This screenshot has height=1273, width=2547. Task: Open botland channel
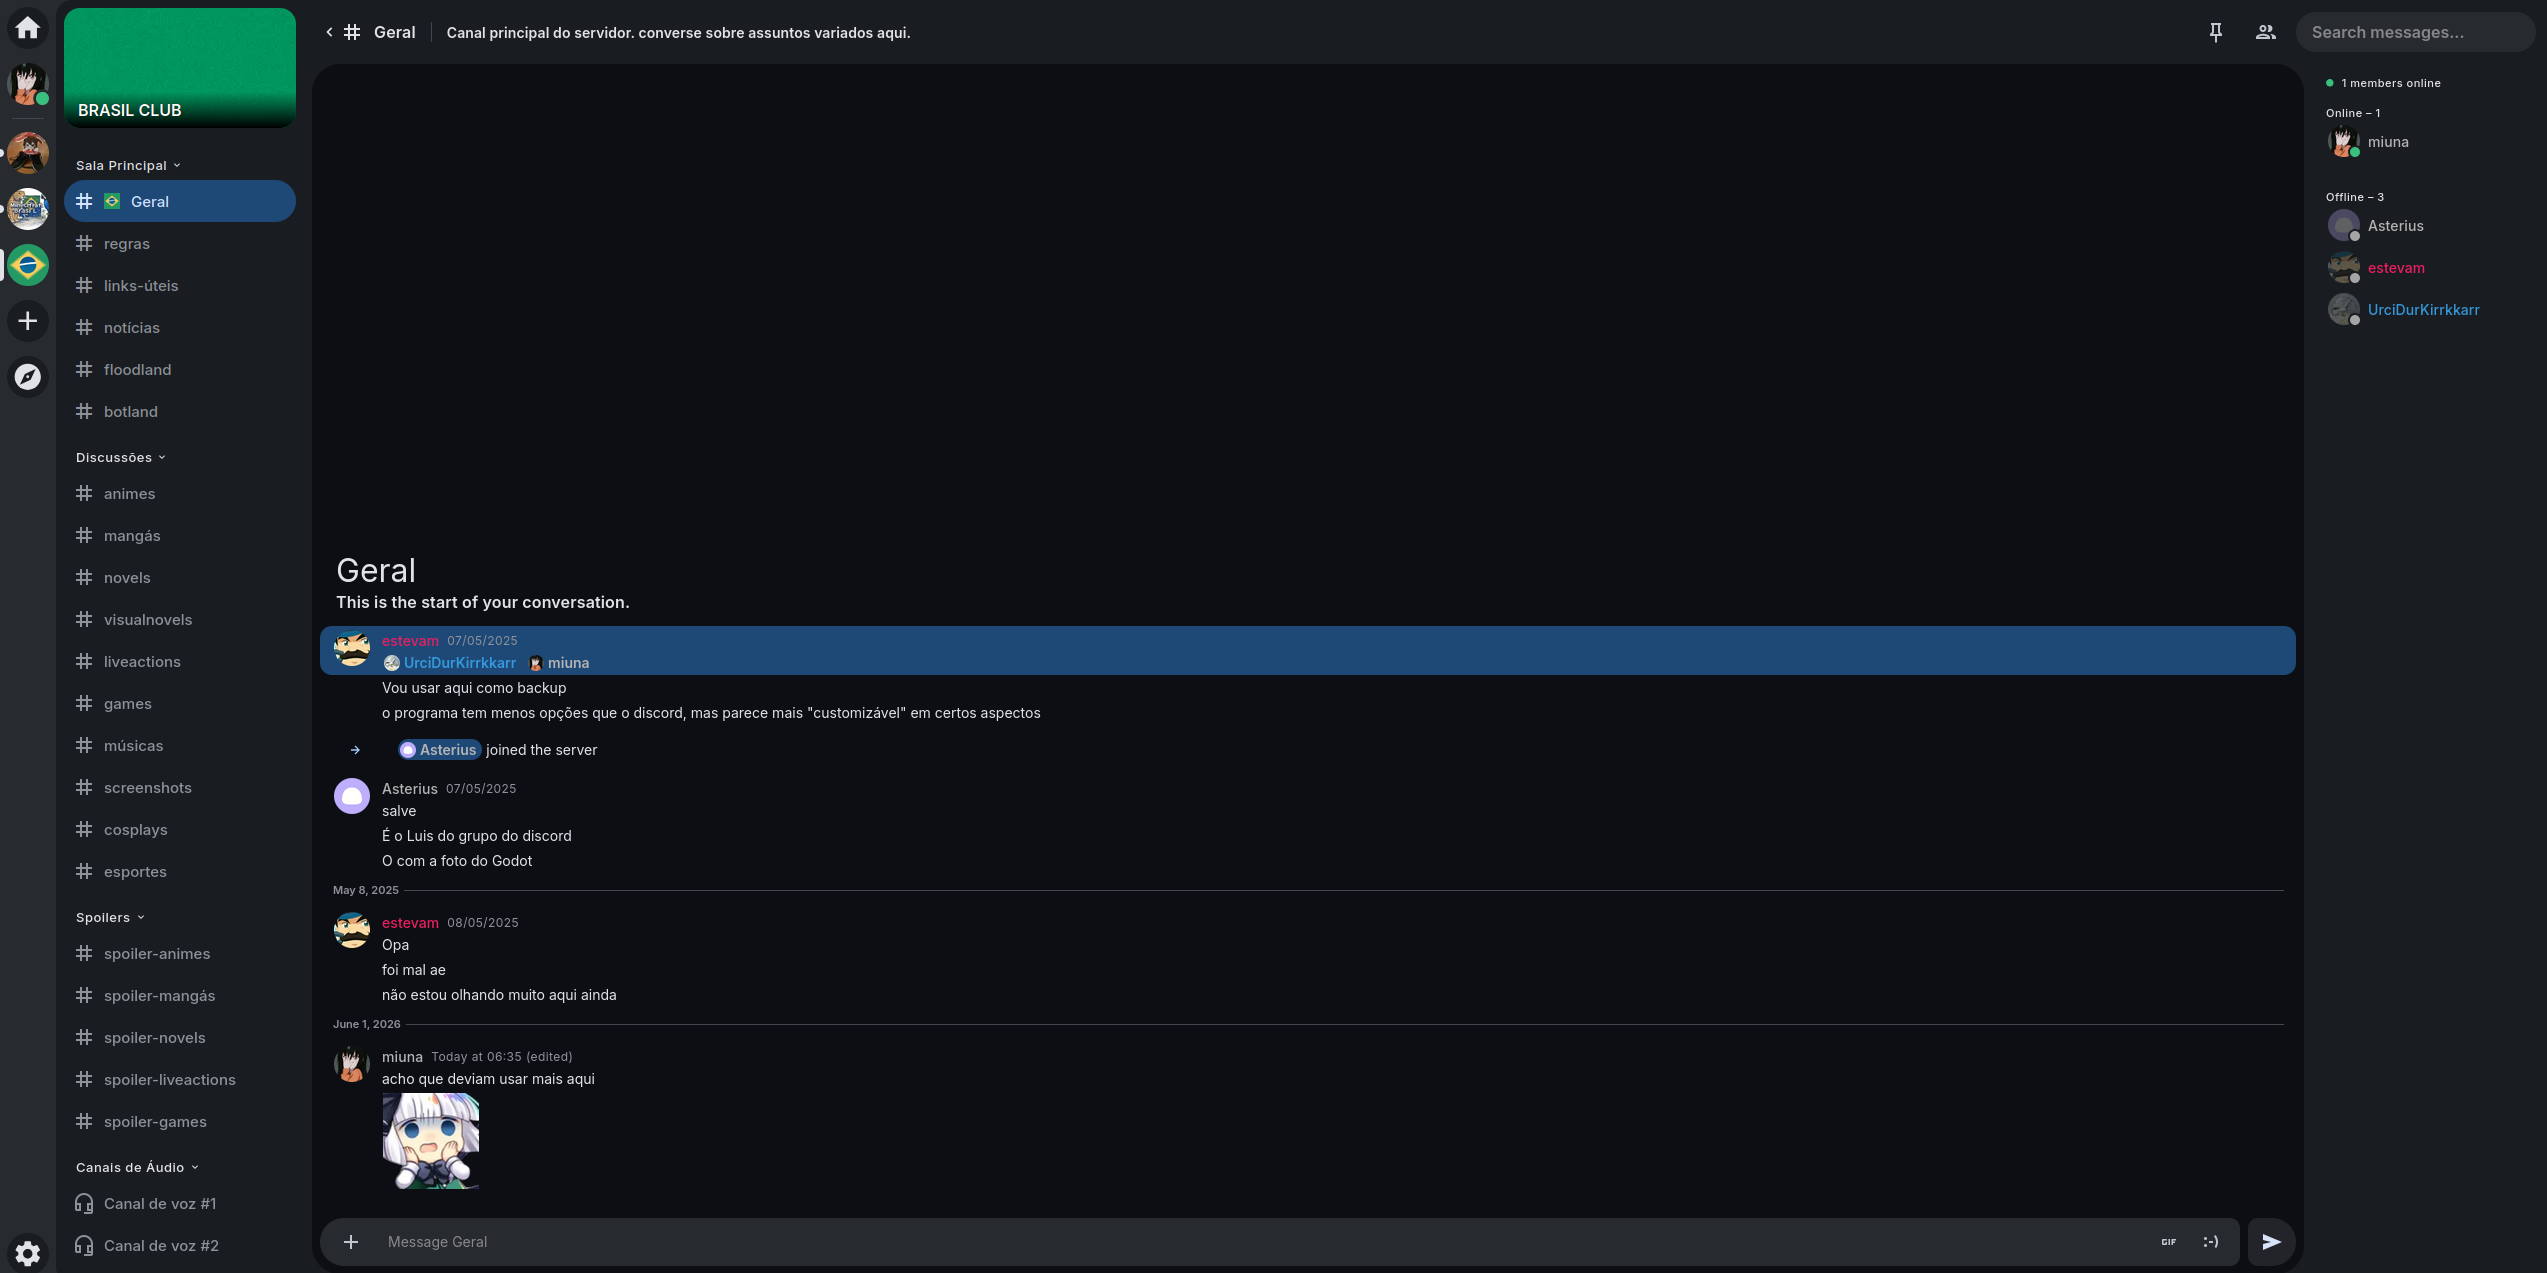point(180,411)
